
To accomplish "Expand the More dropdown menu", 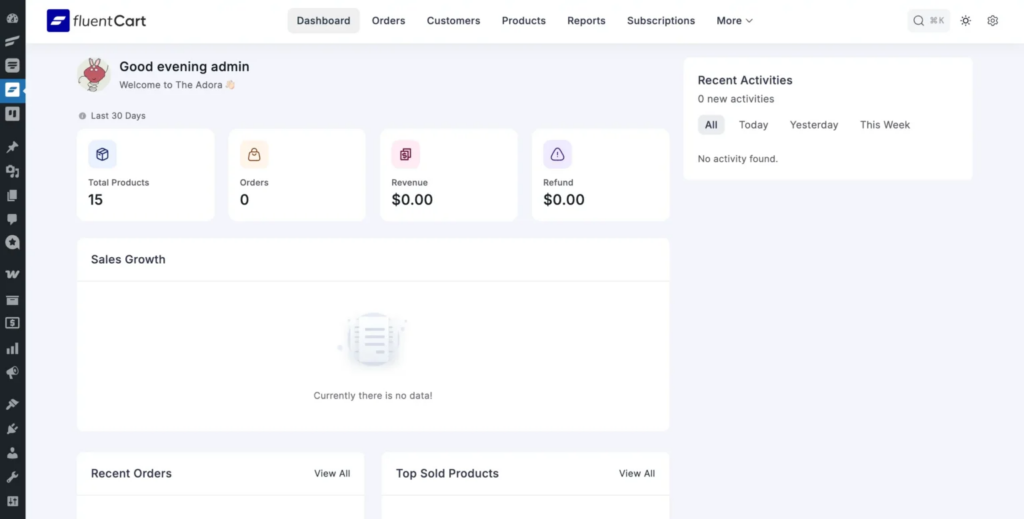I will tap(735, 20).
